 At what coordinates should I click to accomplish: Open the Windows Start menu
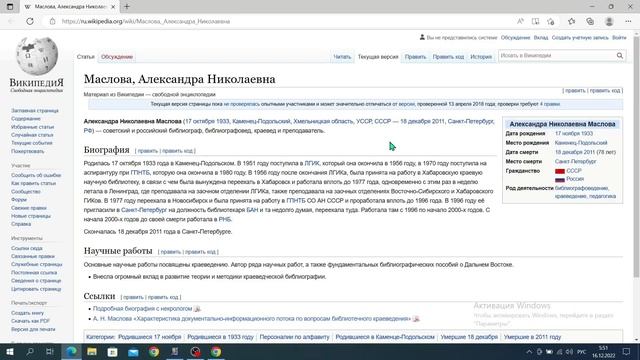[x=10, y=351]
